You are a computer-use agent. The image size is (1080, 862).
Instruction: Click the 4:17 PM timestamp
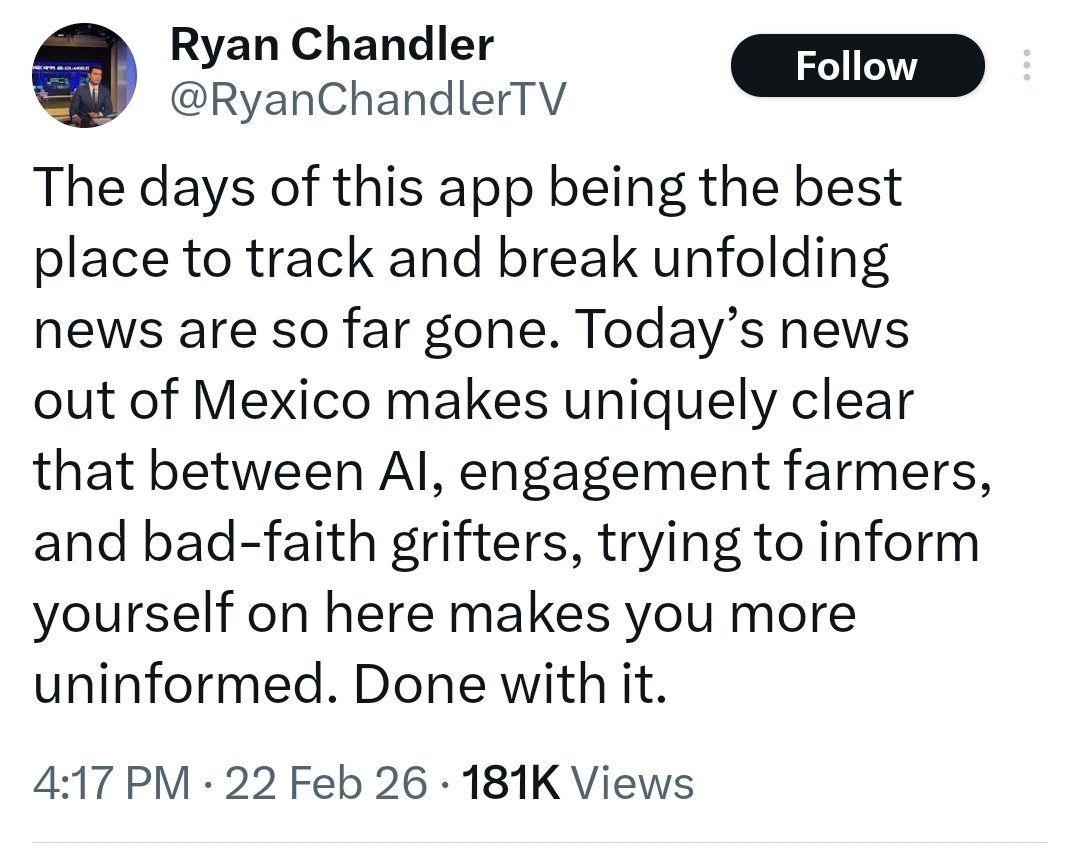pyautogui.click(x=111, y=782)
